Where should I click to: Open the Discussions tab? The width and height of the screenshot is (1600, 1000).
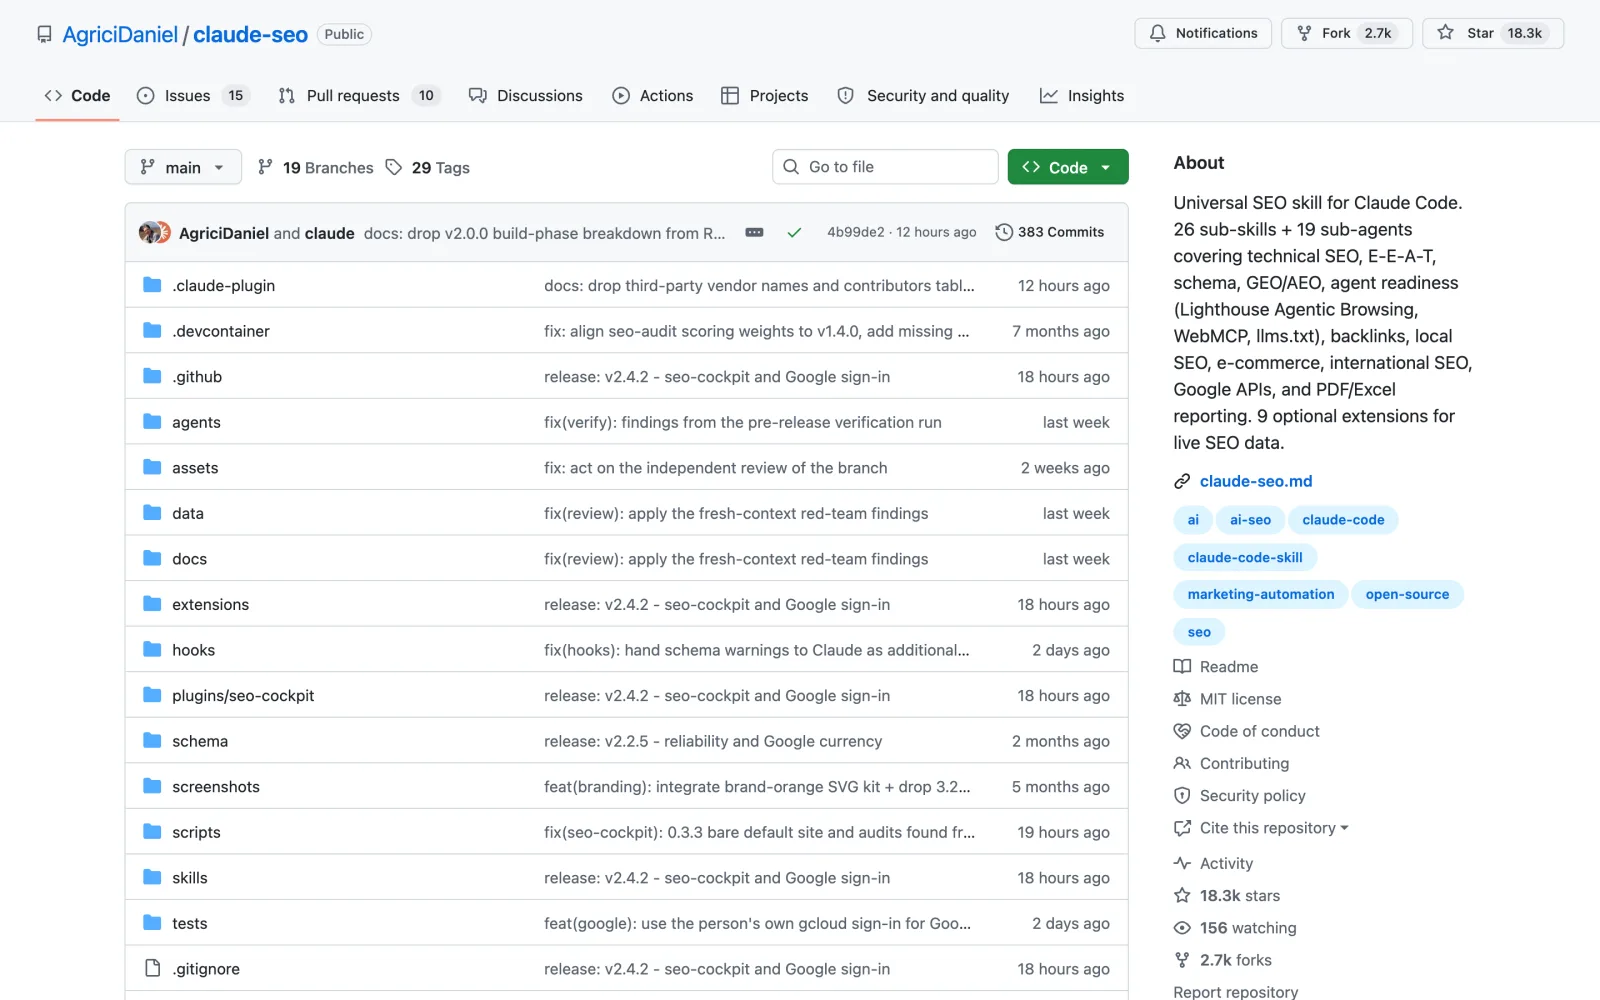point(526,96)
